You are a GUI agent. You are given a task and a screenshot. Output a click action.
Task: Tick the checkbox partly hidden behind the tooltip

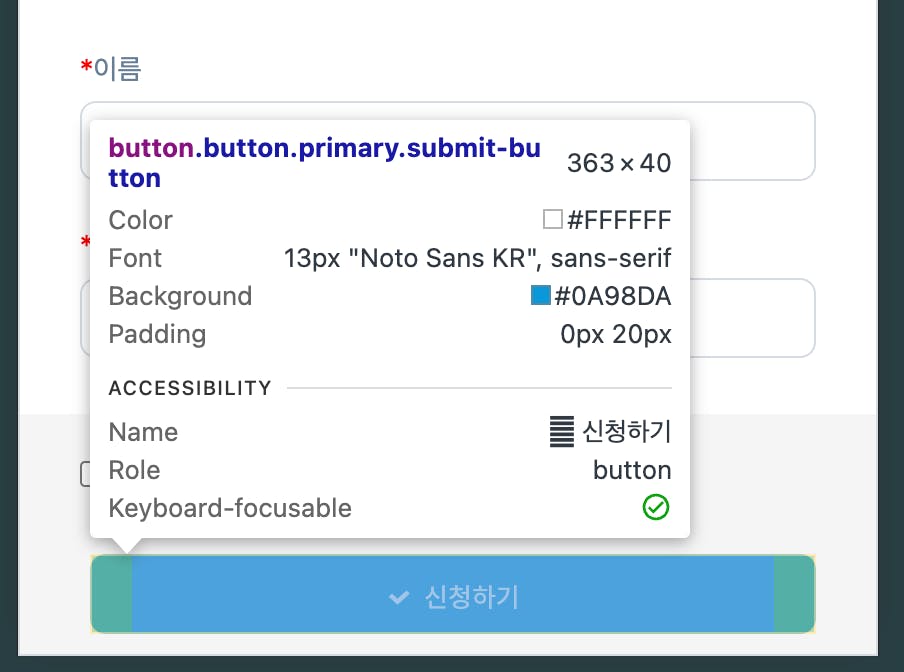click(86, 474)
